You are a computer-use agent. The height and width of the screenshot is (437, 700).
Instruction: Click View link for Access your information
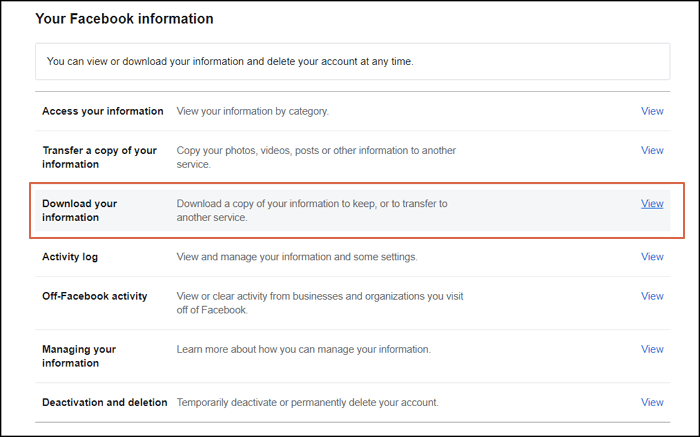coord(652,111)
